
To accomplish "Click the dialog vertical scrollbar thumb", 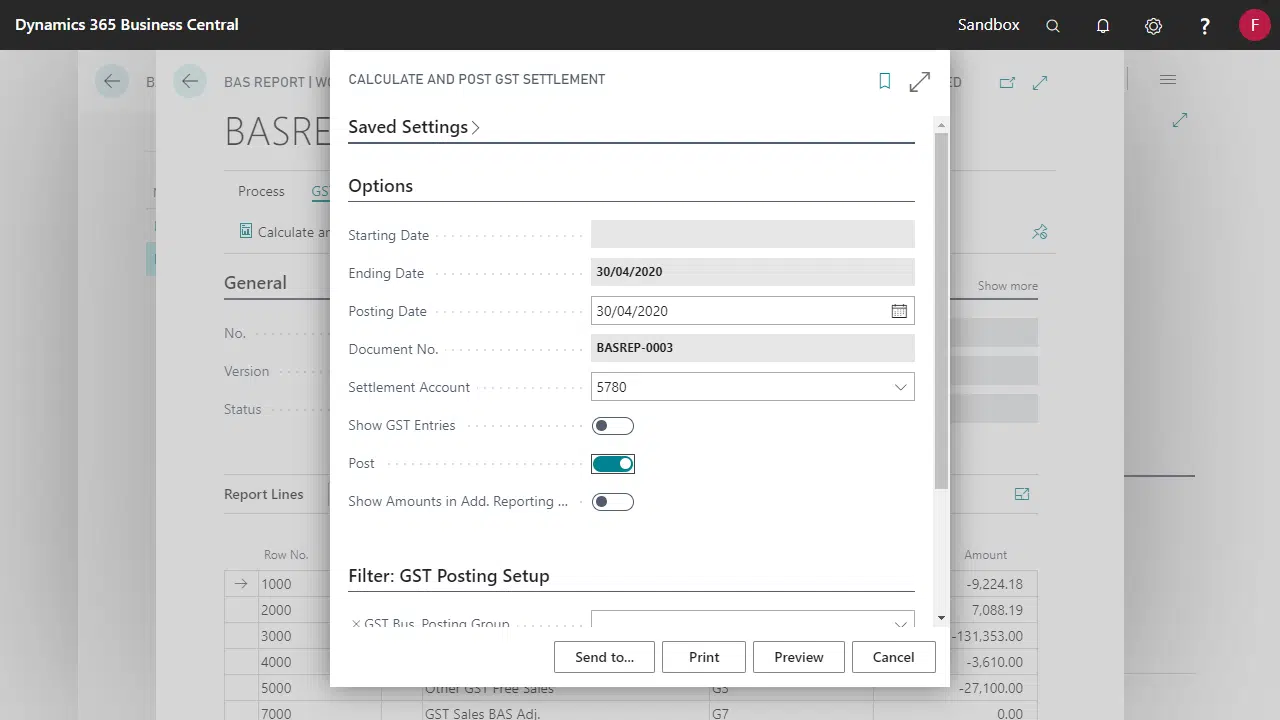I will point(941,310).
